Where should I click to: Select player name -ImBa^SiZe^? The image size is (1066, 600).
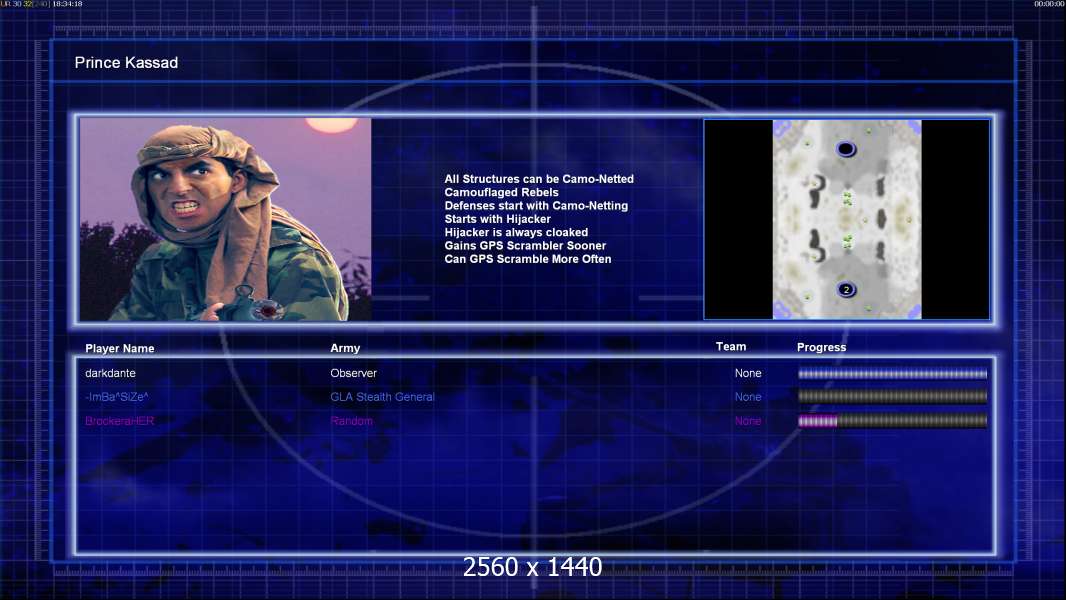117,397
